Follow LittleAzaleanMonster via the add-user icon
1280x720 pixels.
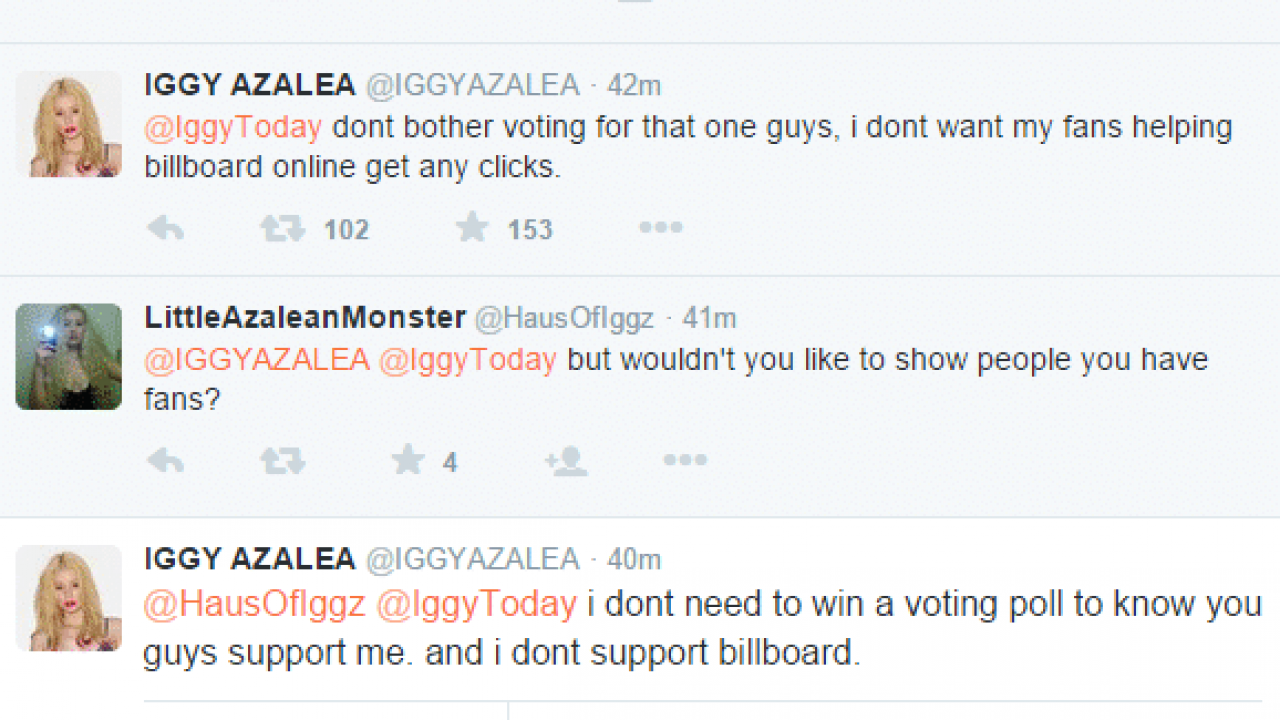coord(565,461)
